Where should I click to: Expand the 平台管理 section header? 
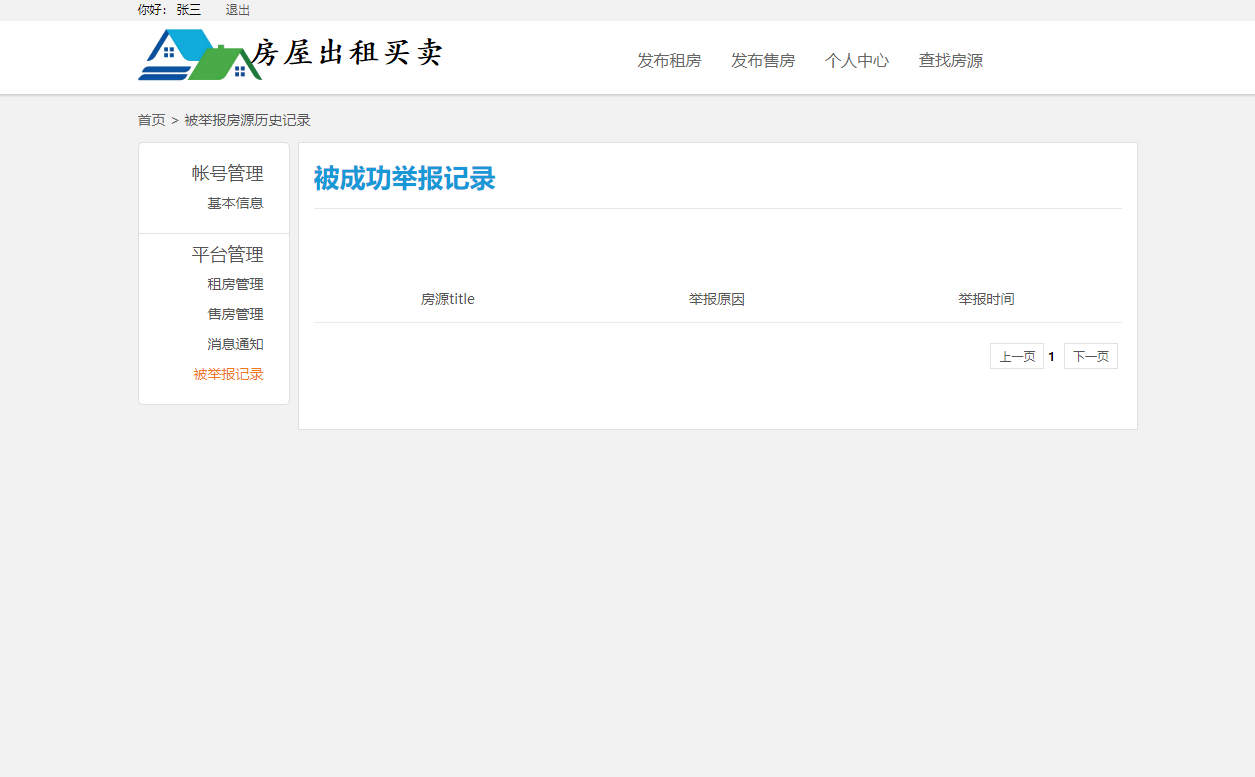229,254
